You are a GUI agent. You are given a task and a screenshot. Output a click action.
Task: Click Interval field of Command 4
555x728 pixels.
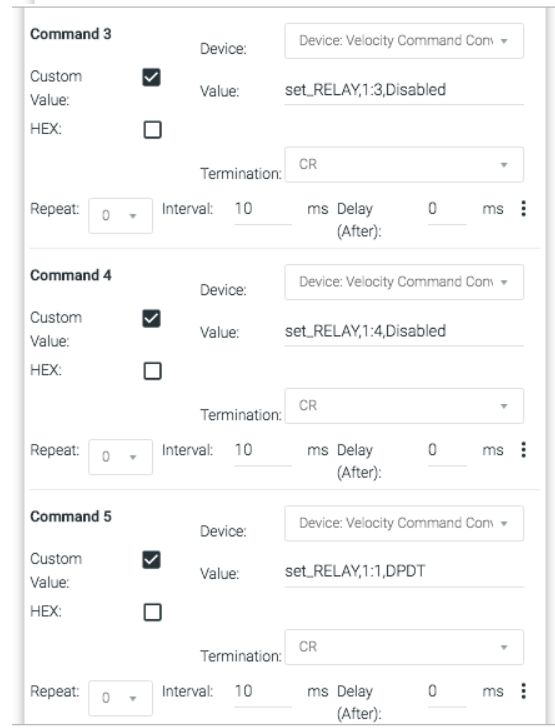(x=263, y=450)
